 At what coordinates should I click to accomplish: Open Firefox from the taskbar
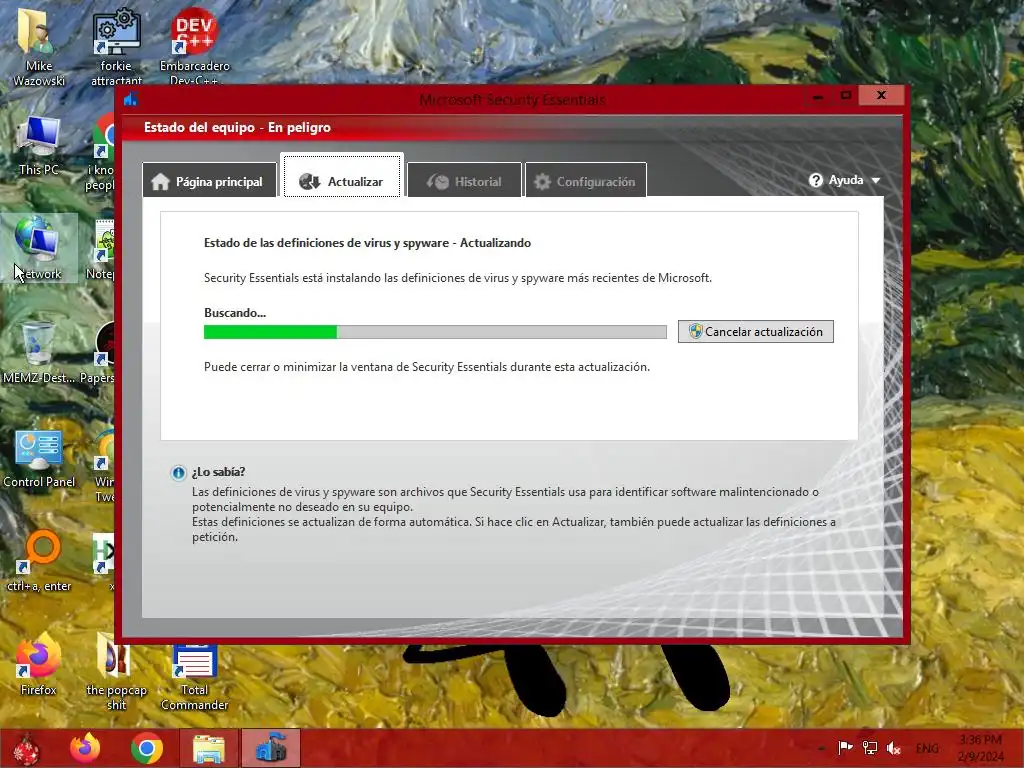86,748
